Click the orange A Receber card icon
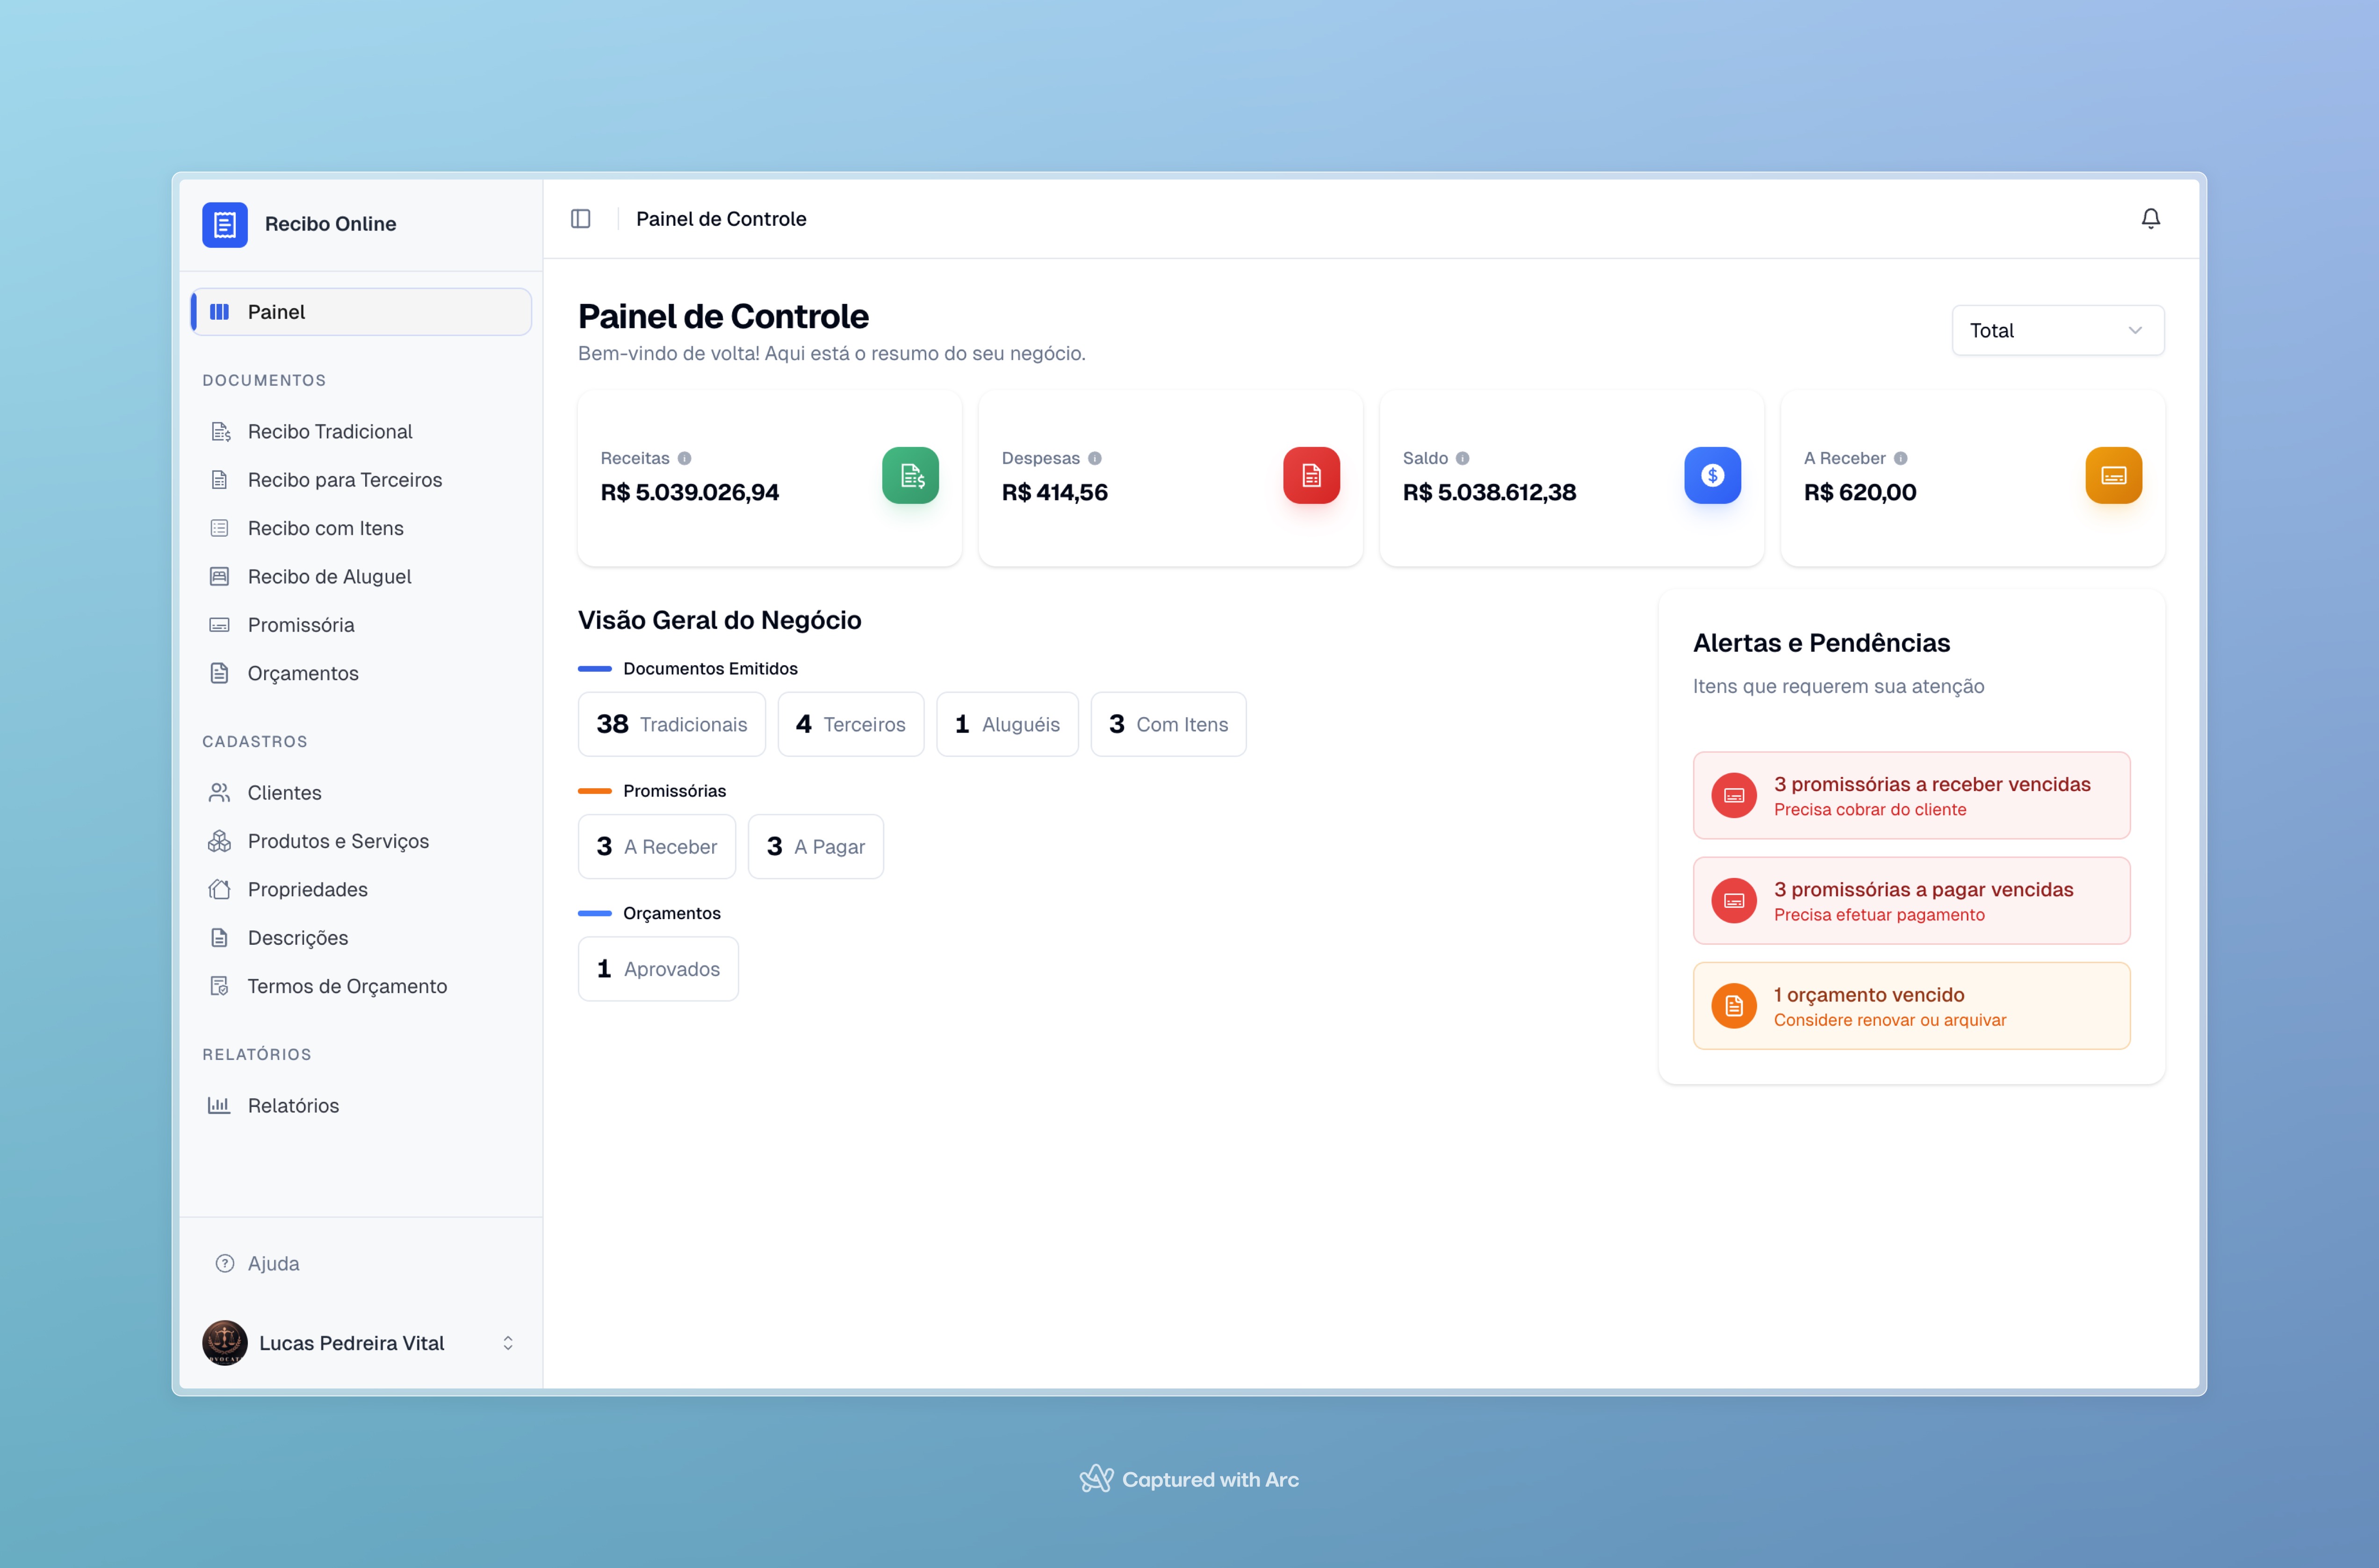The image size is (2379, 1568). pyautogui.click(x=2114, y=476)
